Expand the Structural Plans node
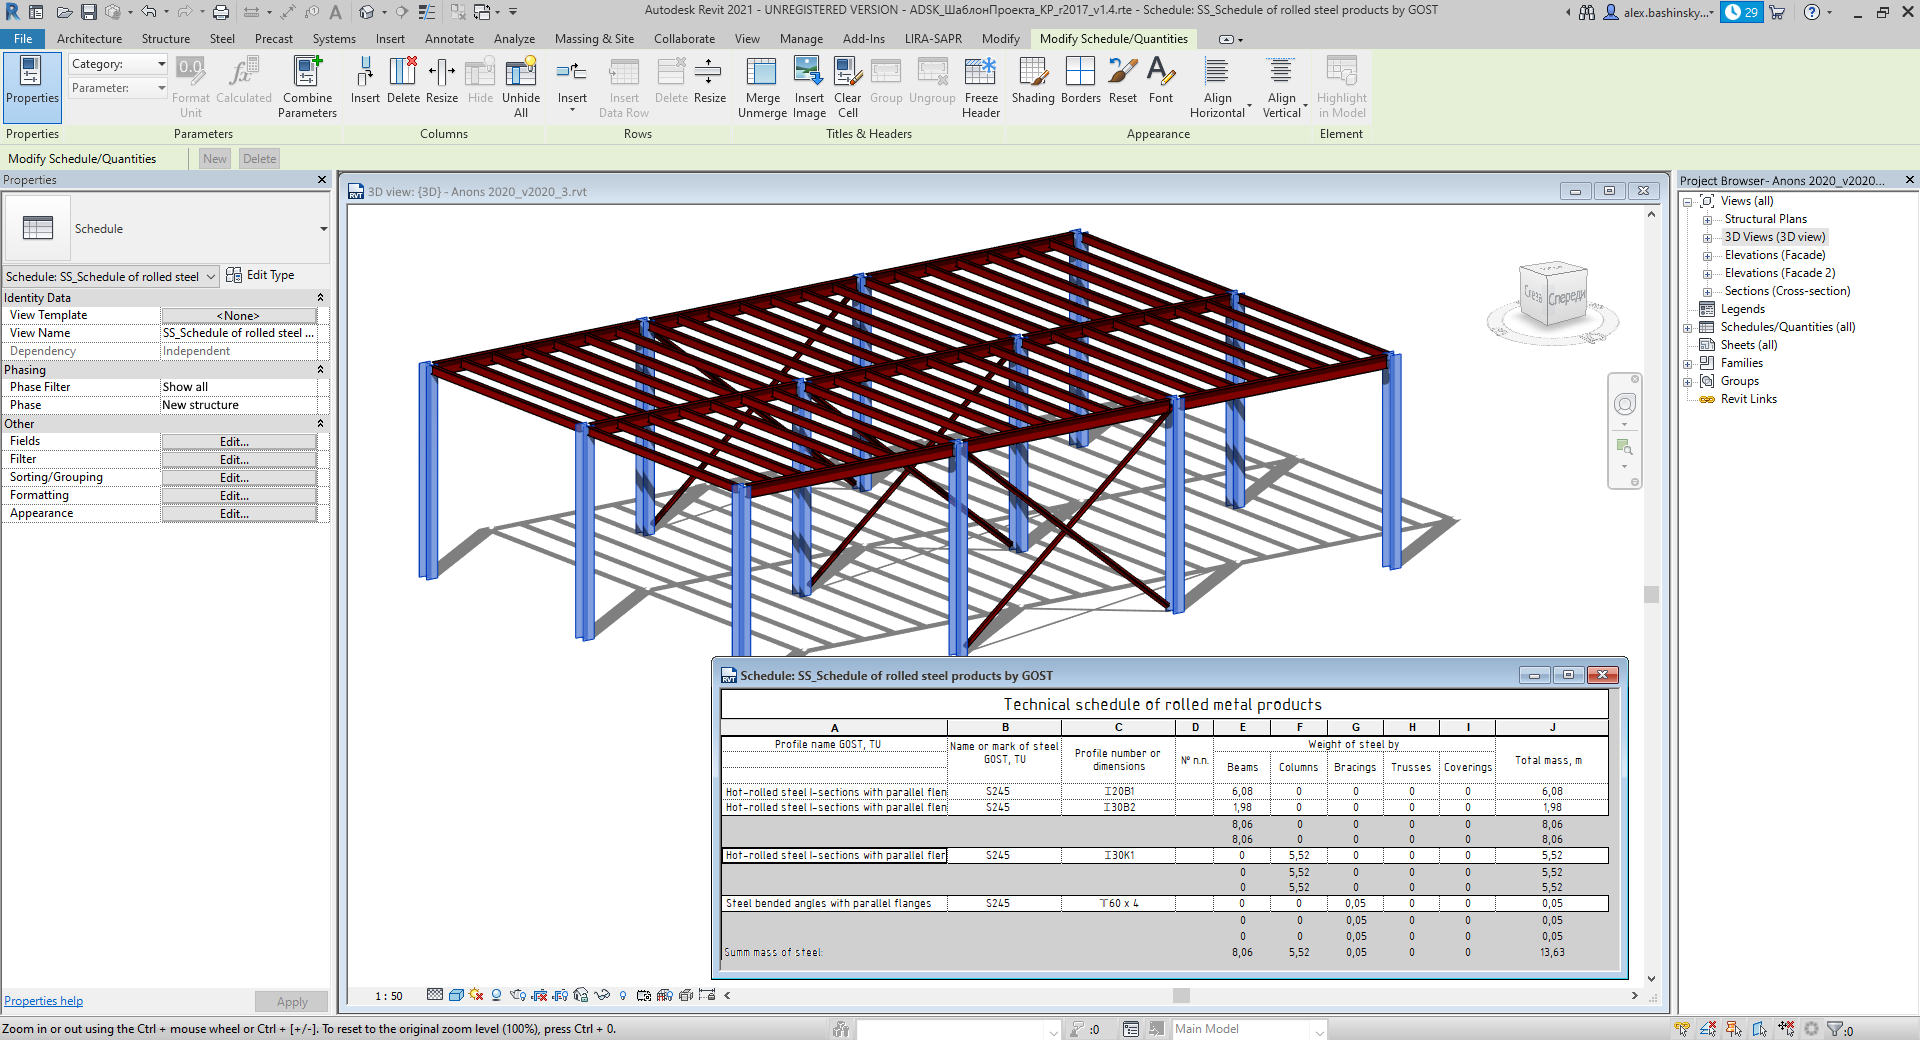Image resolution: width=1920 pixels, height=1040 pixels. [x=1708, y=220]
